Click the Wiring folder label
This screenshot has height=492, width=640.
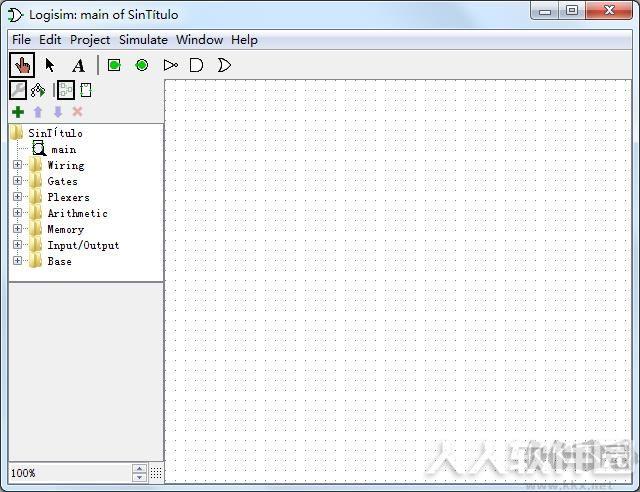pos(66,165)
